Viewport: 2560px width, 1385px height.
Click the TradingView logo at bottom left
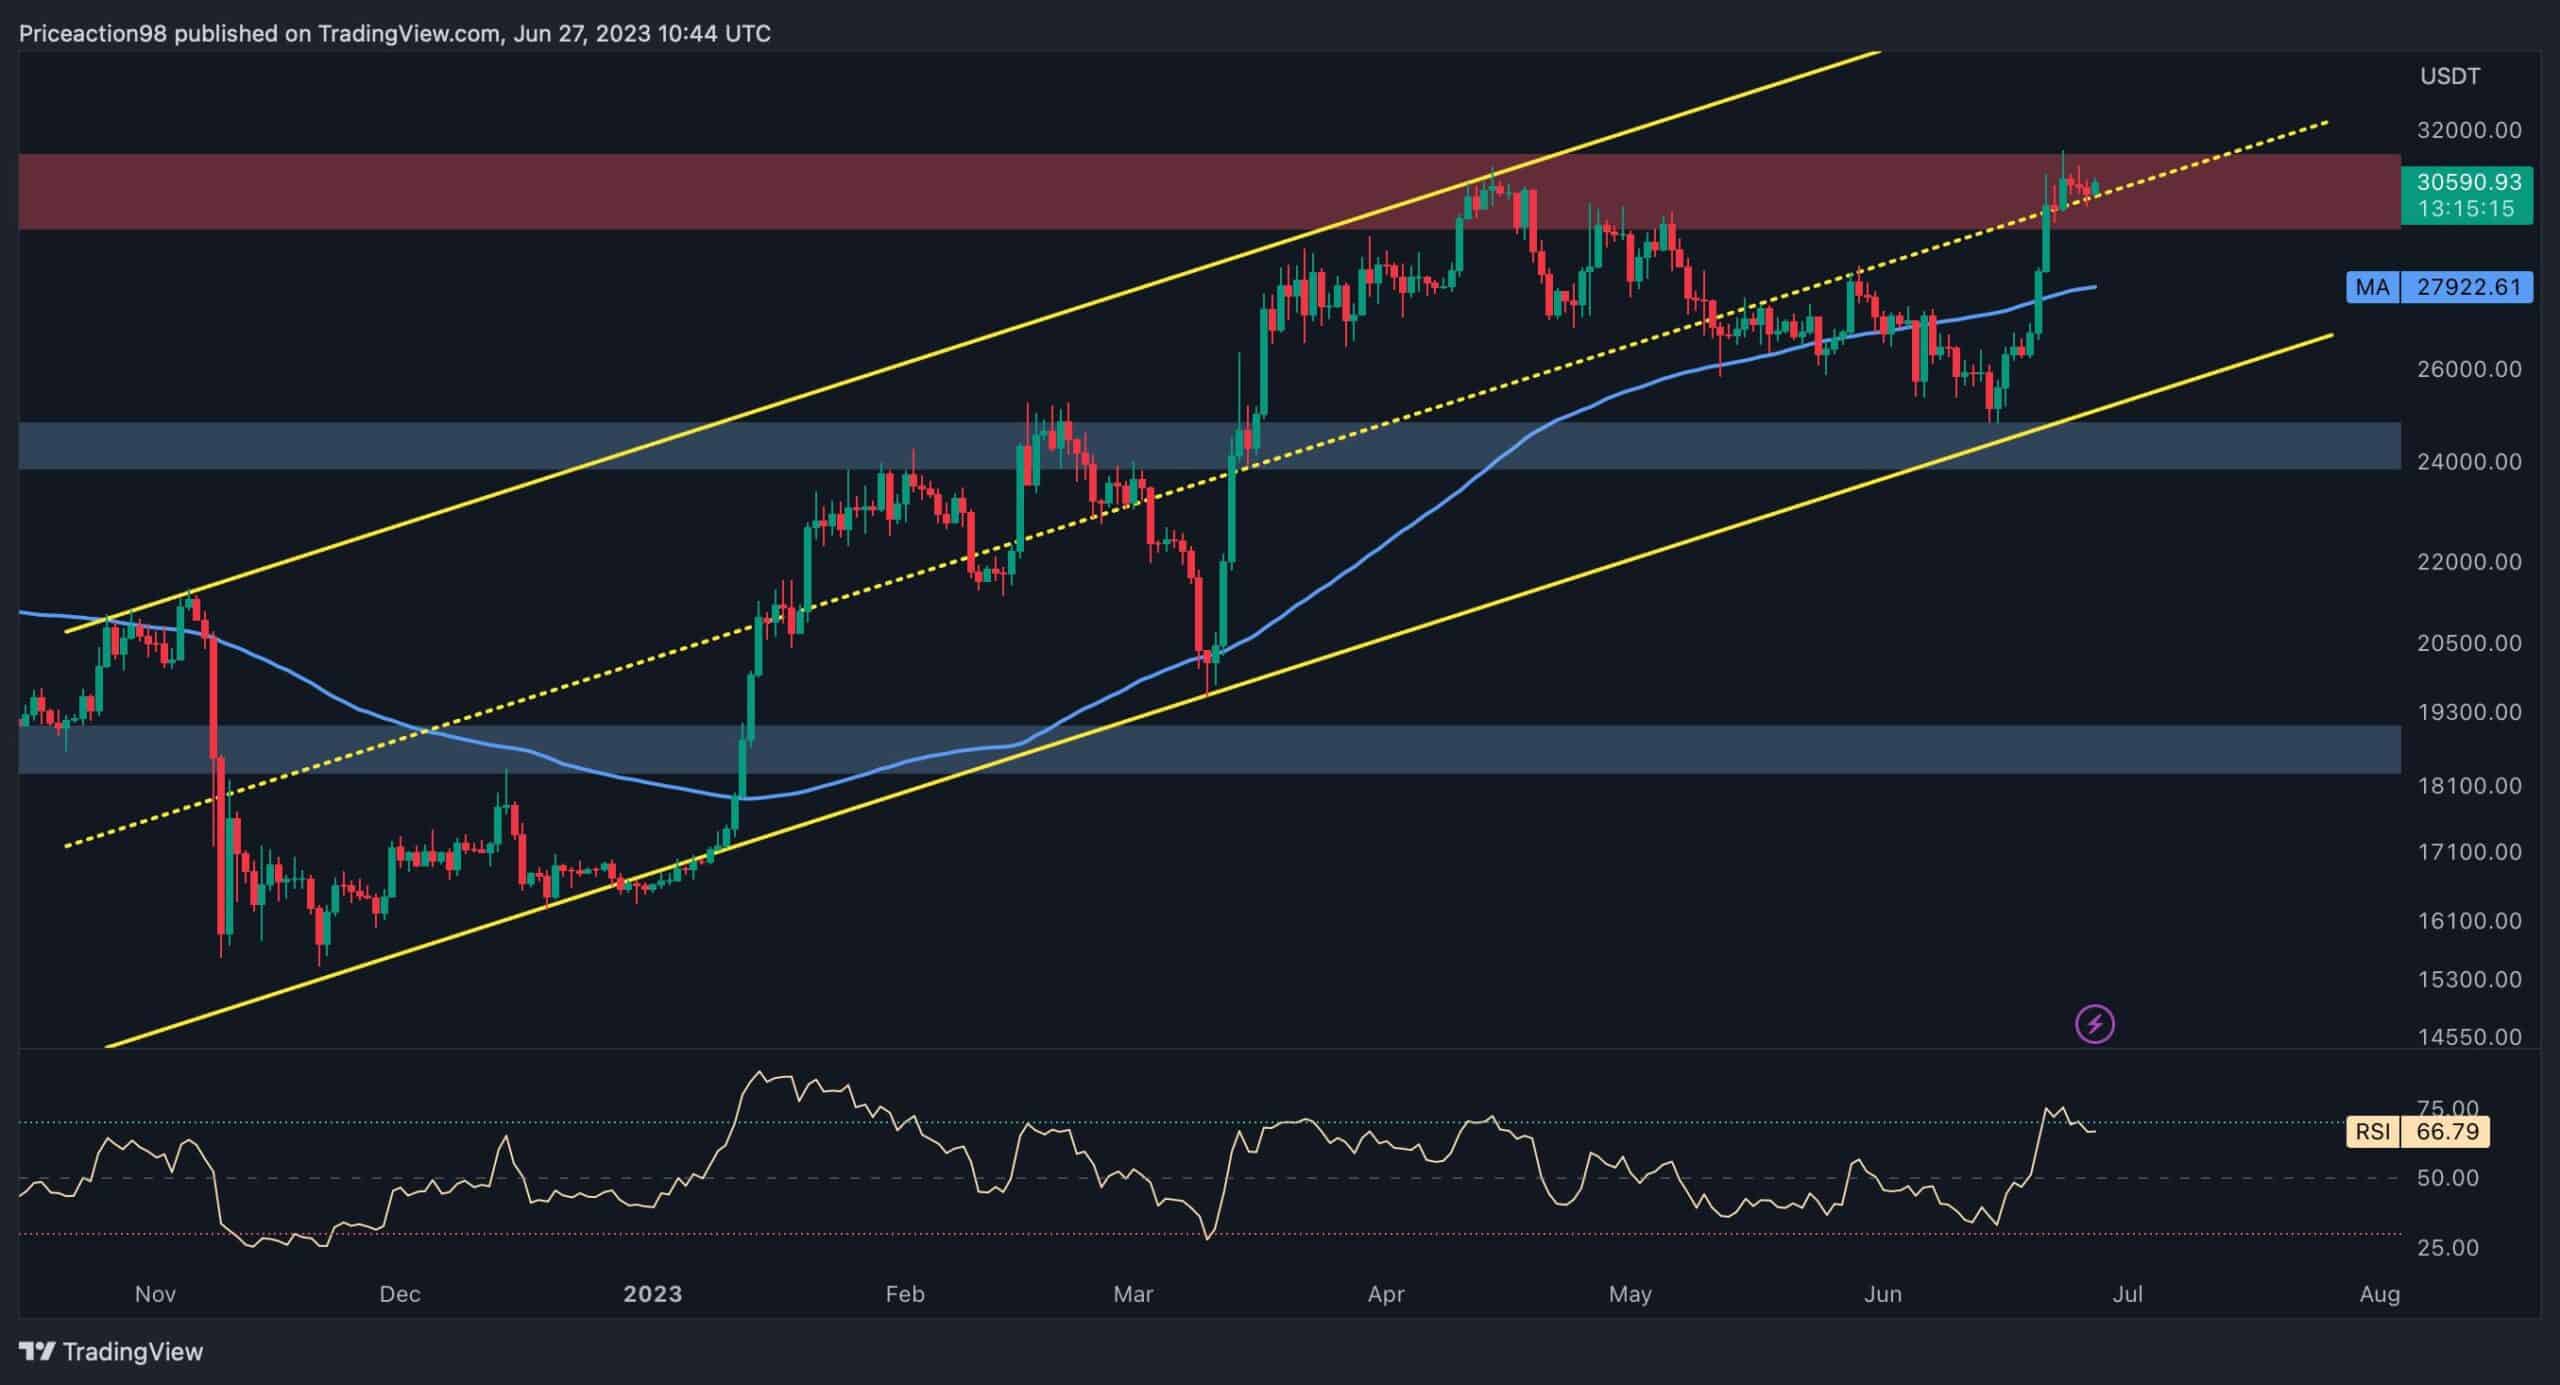(x=111, y=1352)
